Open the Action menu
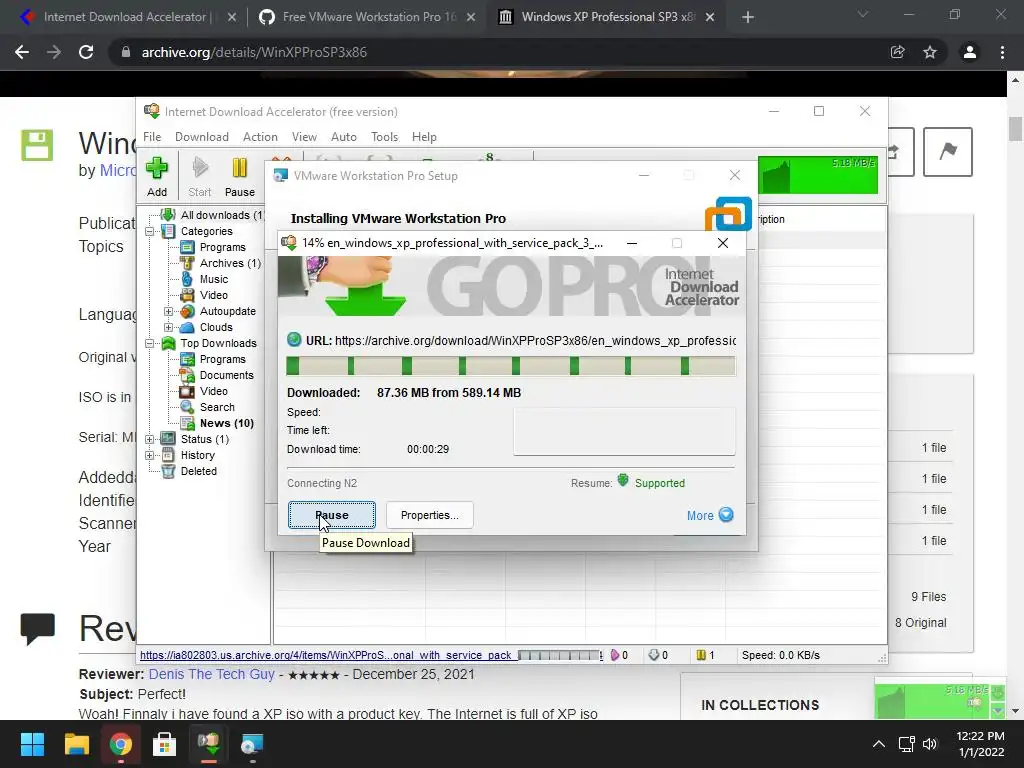Screen dimensions: 1024x768 [x=260, y=136]
